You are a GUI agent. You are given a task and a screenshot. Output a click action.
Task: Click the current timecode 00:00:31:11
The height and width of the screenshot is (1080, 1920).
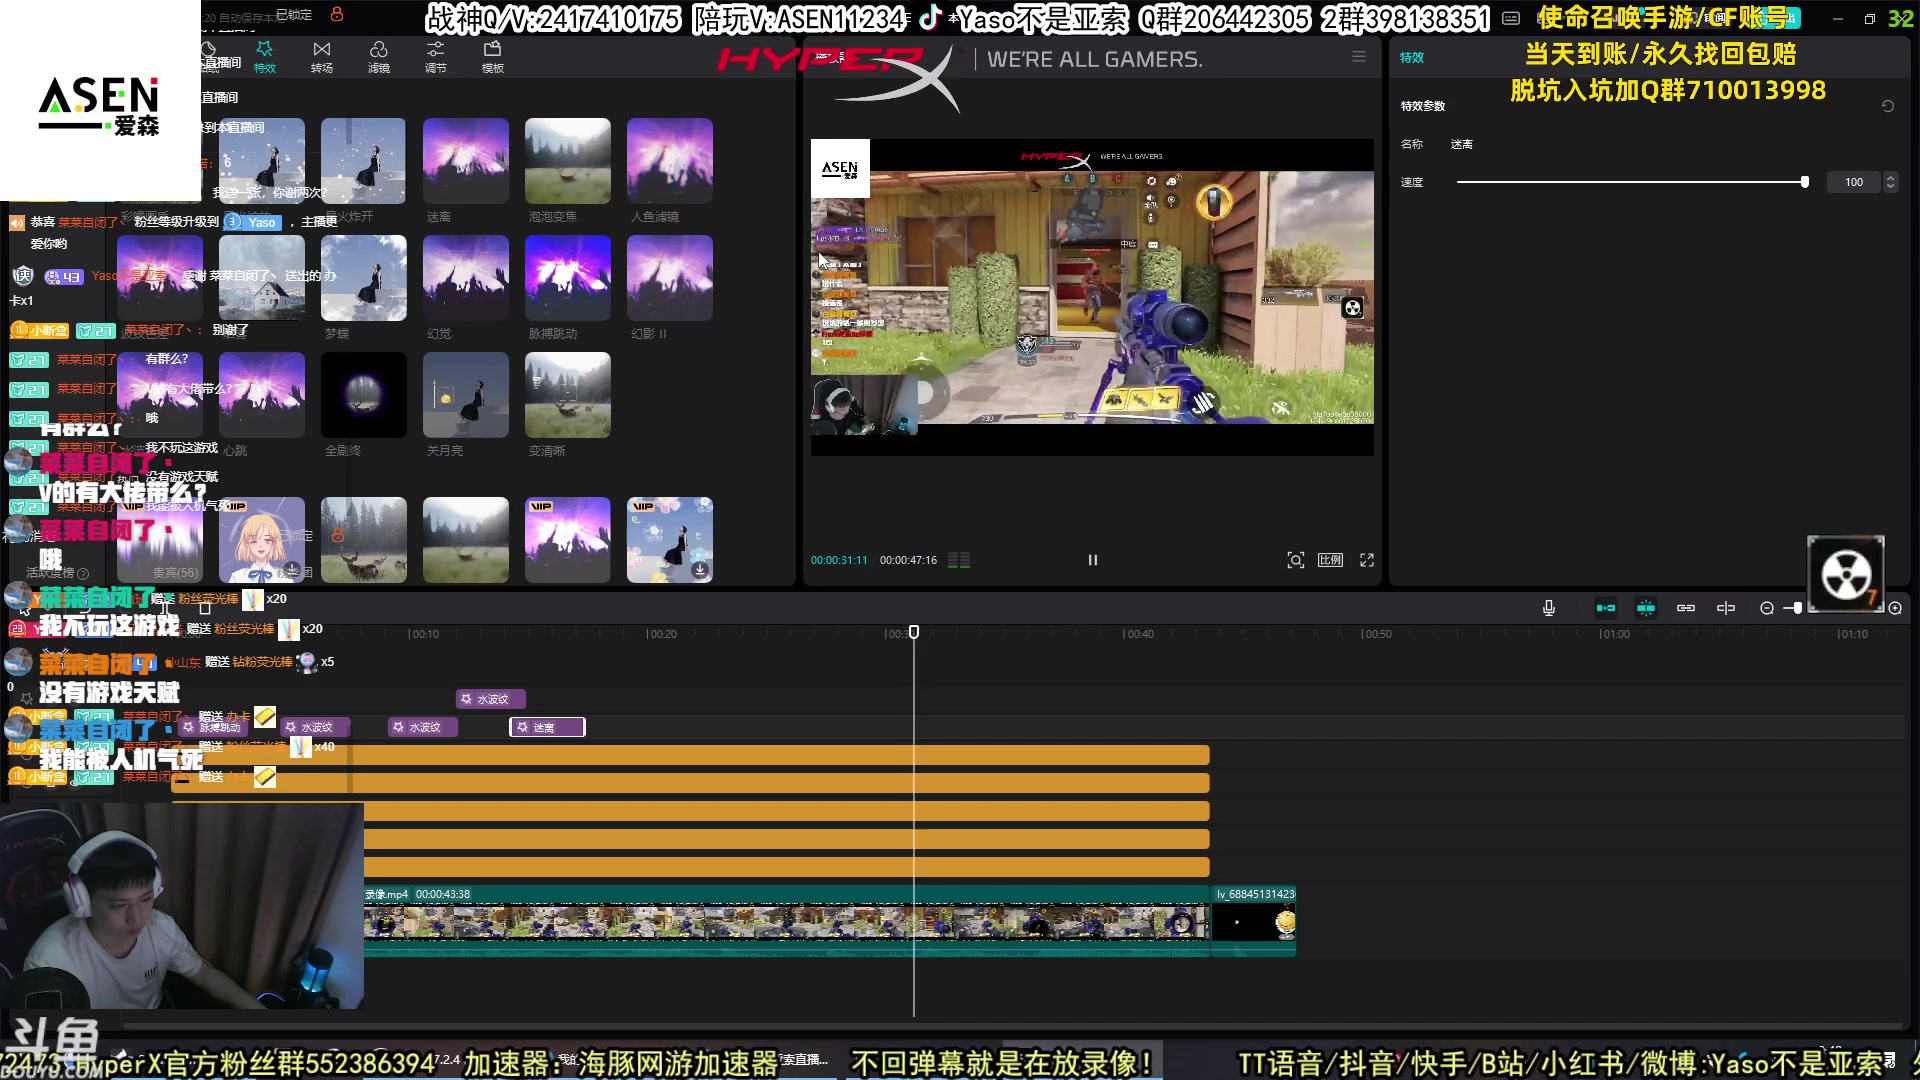[839, 560]
